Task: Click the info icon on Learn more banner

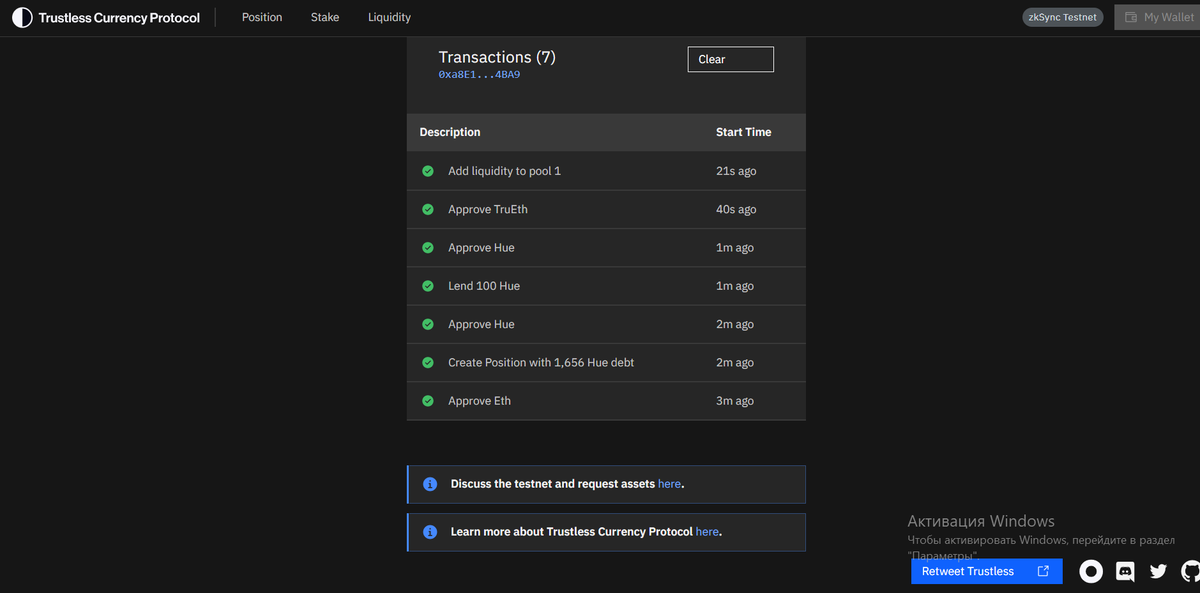Action: coord(430,531)
